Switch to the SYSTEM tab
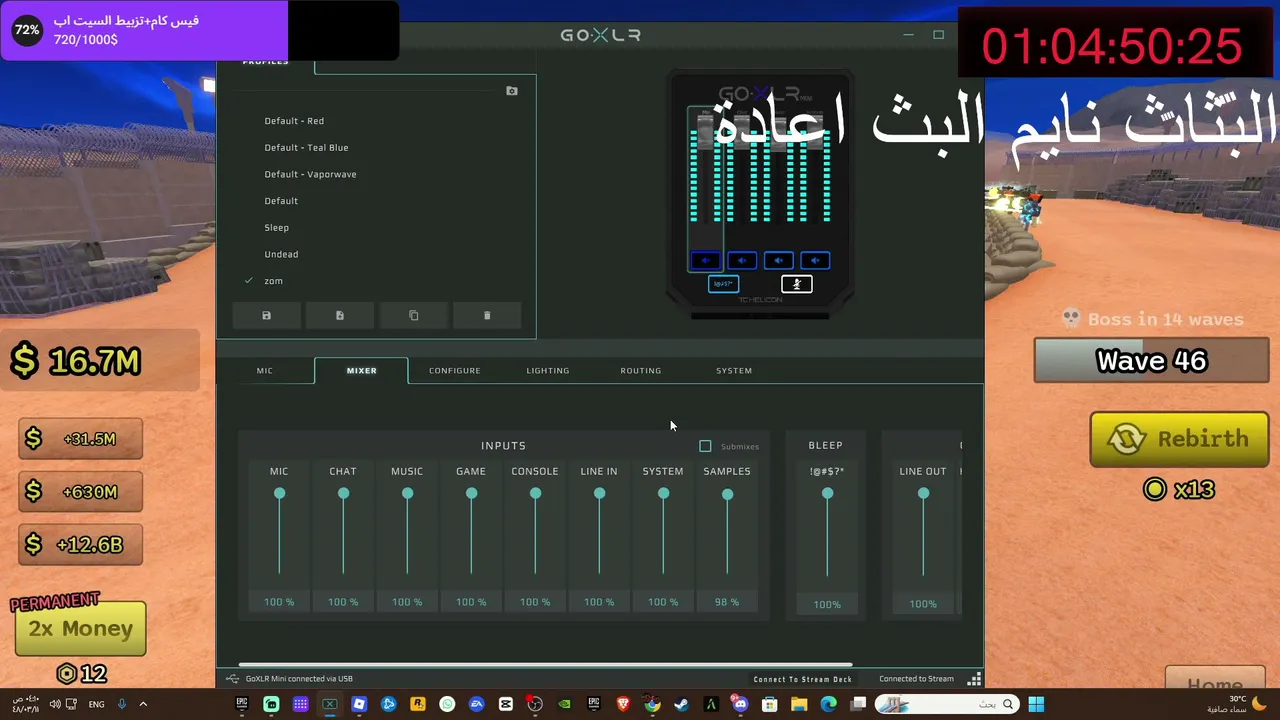This screenshot has height=720, width=1280. 734,371
